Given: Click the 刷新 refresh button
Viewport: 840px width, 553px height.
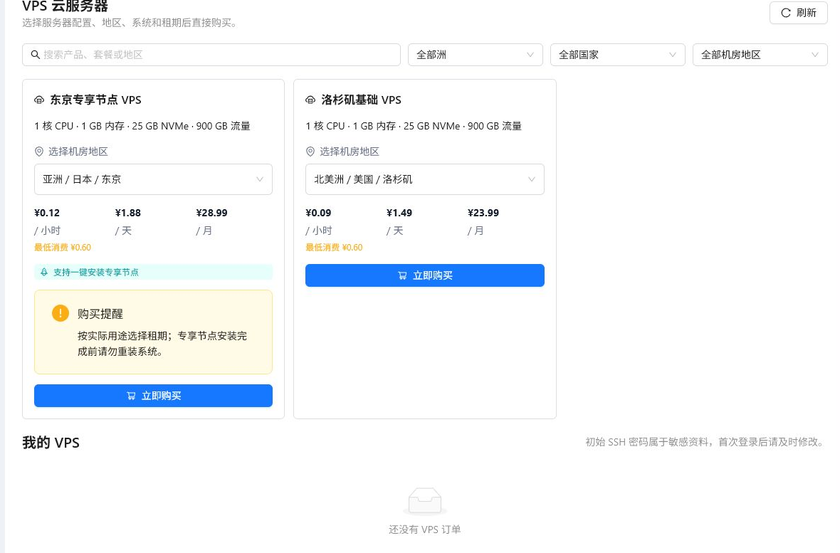Looking at the screenshot, I should (x=798, y=12).
